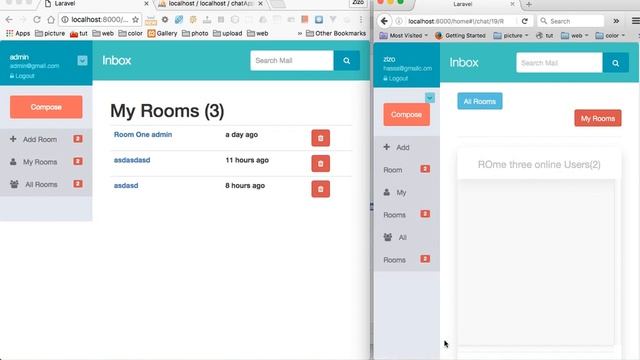Open Most Visited bookmarks dropdown in Firefox
This screenshot has width=640, height=360.
tap(403, 36)
